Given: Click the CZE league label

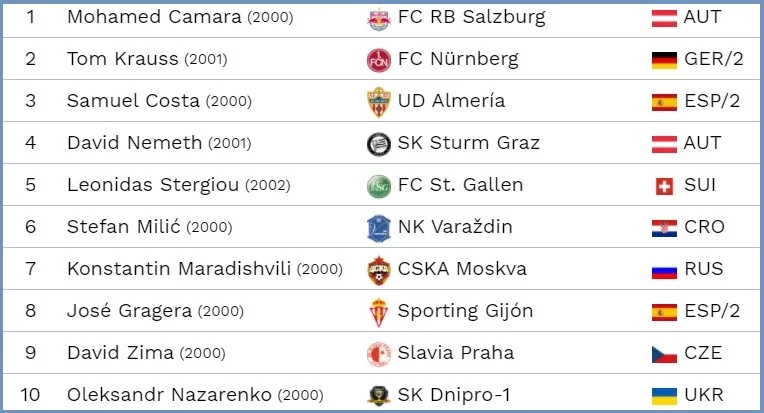Looking at the screenshot, I should click(x=704, y=353).
